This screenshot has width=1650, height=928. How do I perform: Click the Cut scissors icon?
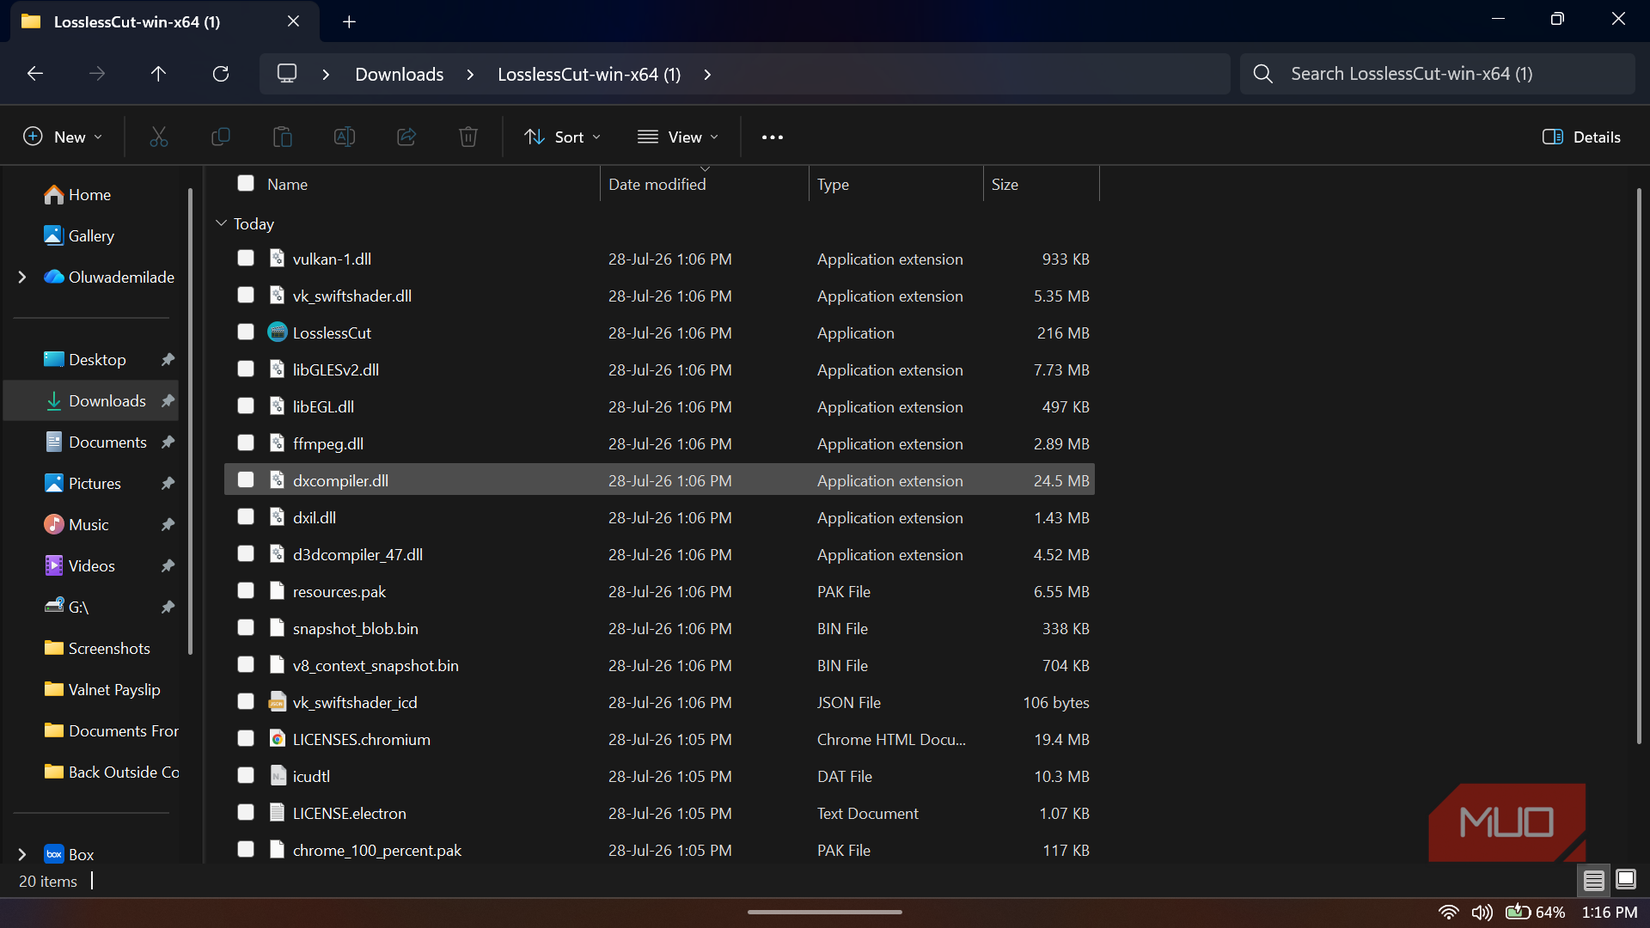point(158,137)
